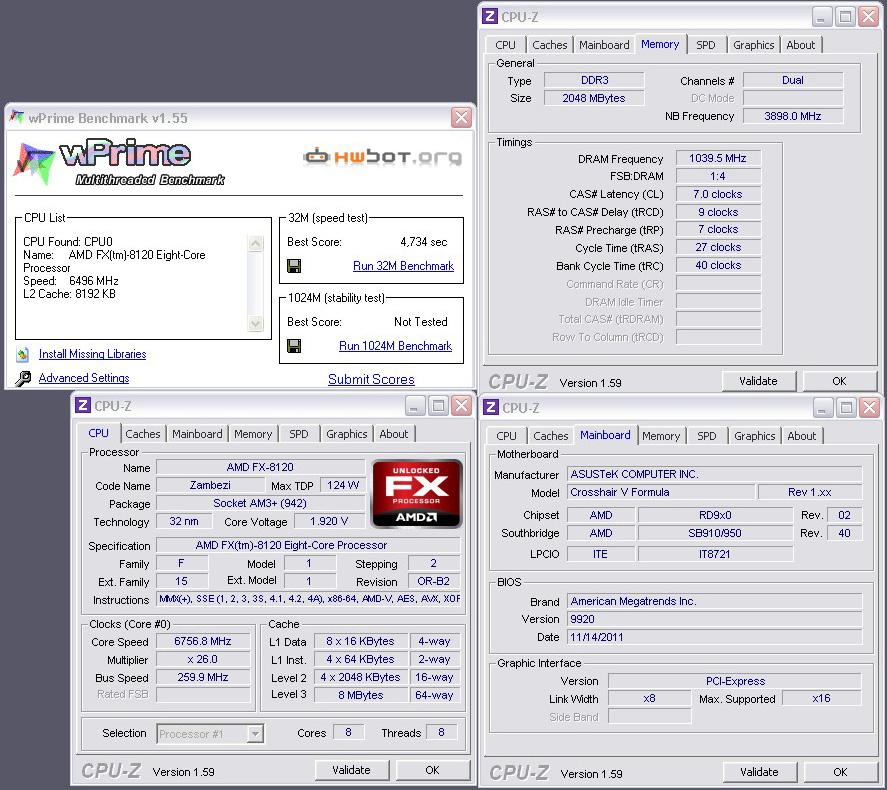Click the Link Width x8 value
This screenshot has width=887, height=790.
649,698
